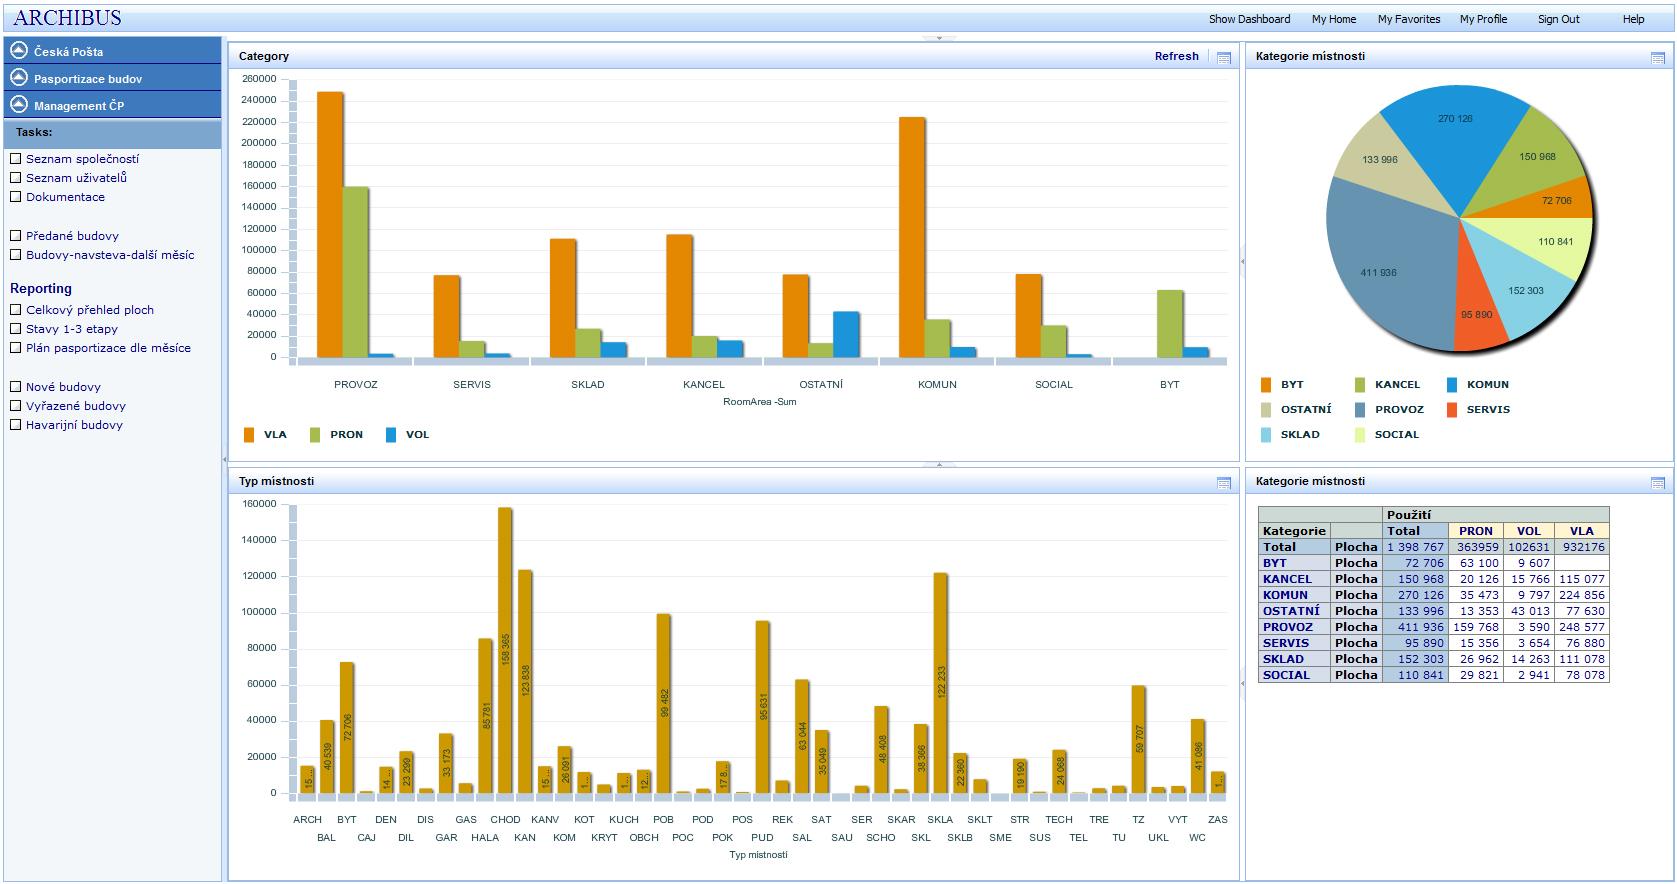The width and height of the screenshot is (1677, 884).
Task: Check the Seznam společností task box
Action: tap(15, 158)
